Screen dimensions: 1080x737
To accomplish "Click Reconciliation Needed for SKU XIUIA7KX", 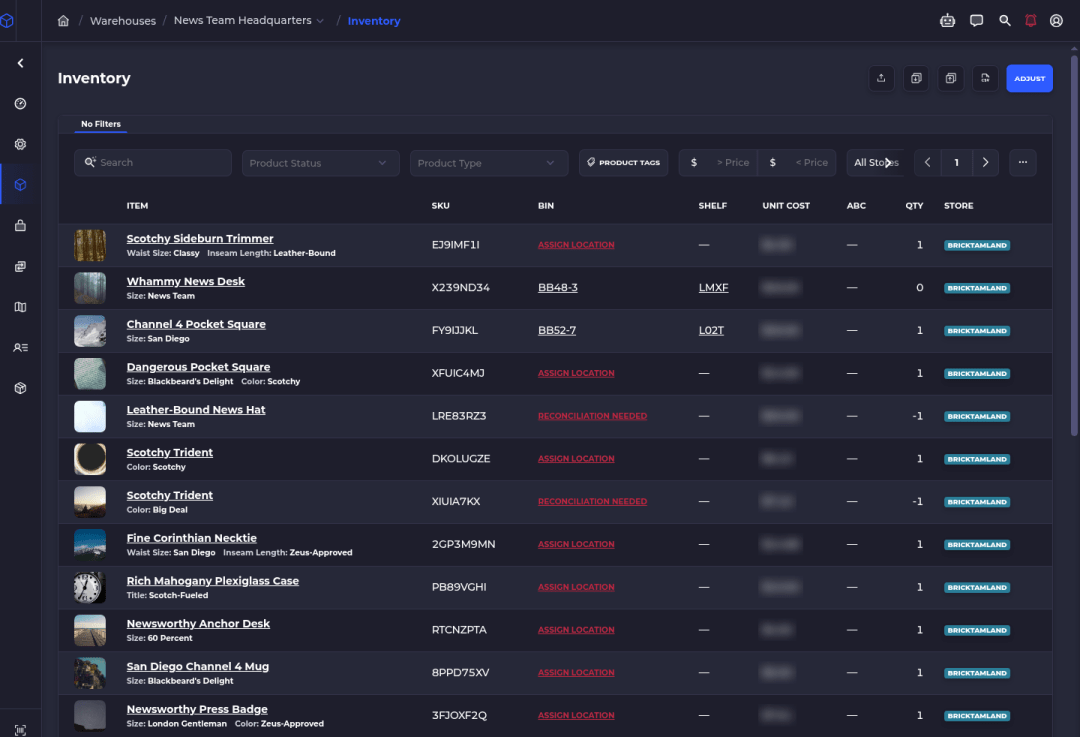I will pos(592,501).
